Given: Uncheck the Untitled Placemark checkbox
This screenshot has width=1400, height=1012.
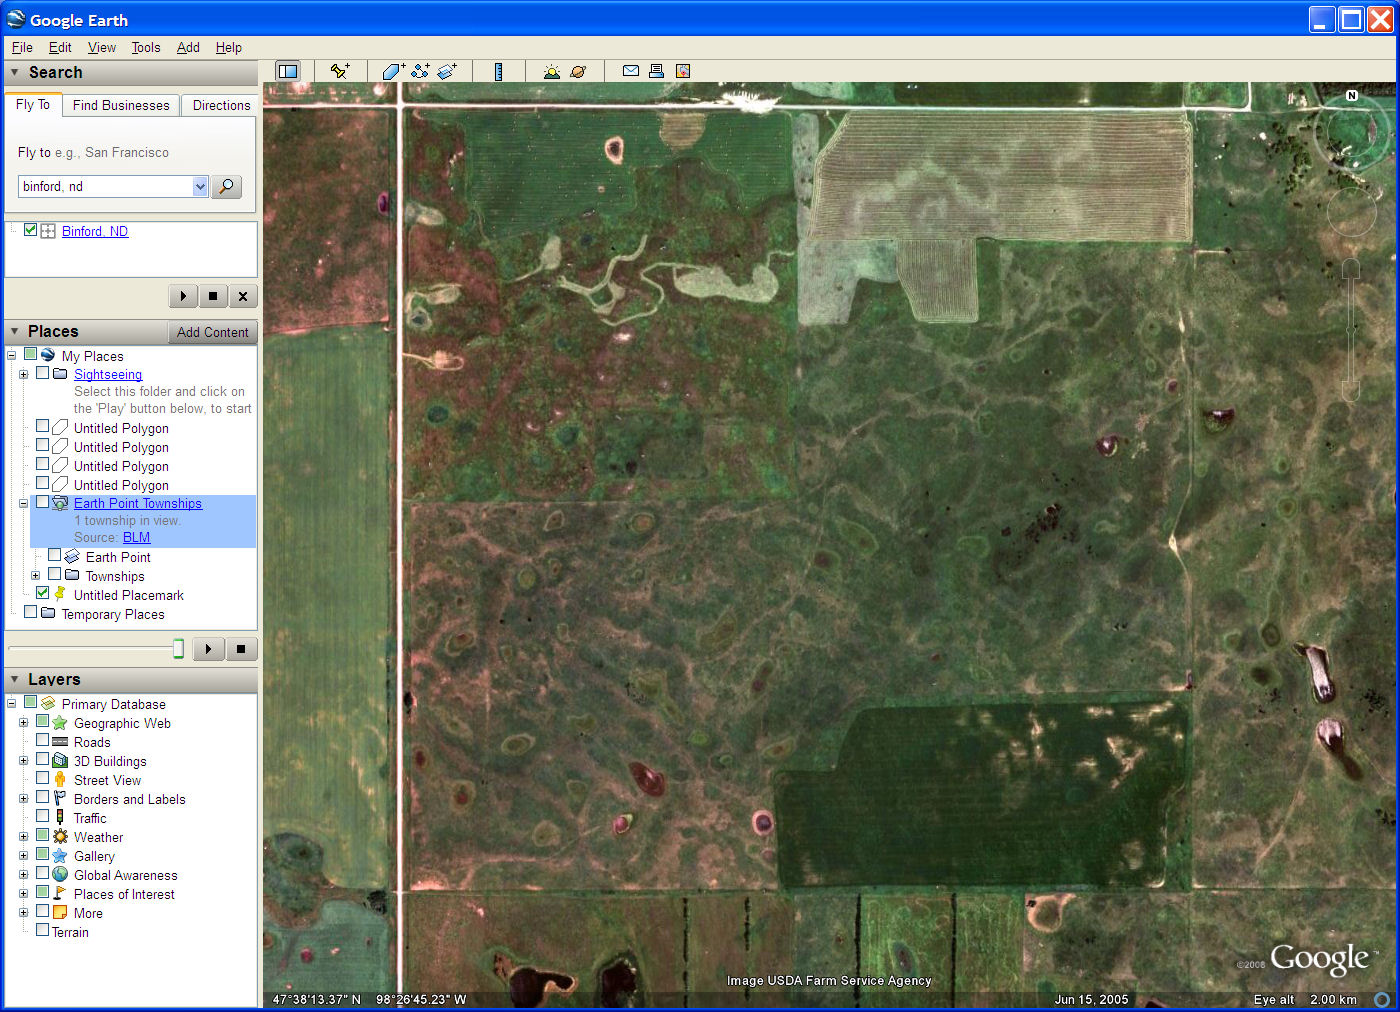Looking at the screenshot, I should [42, 593].
